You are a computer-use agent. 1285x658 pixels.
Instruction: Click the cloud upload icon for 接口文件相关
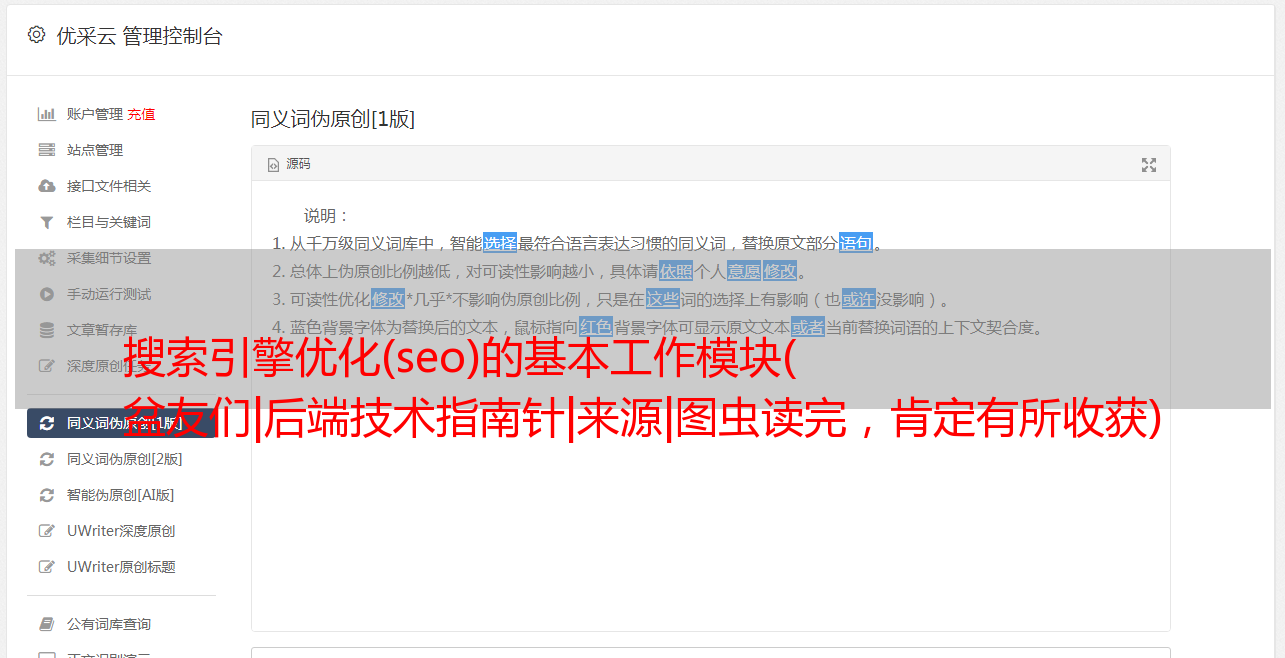click(46, 186)
